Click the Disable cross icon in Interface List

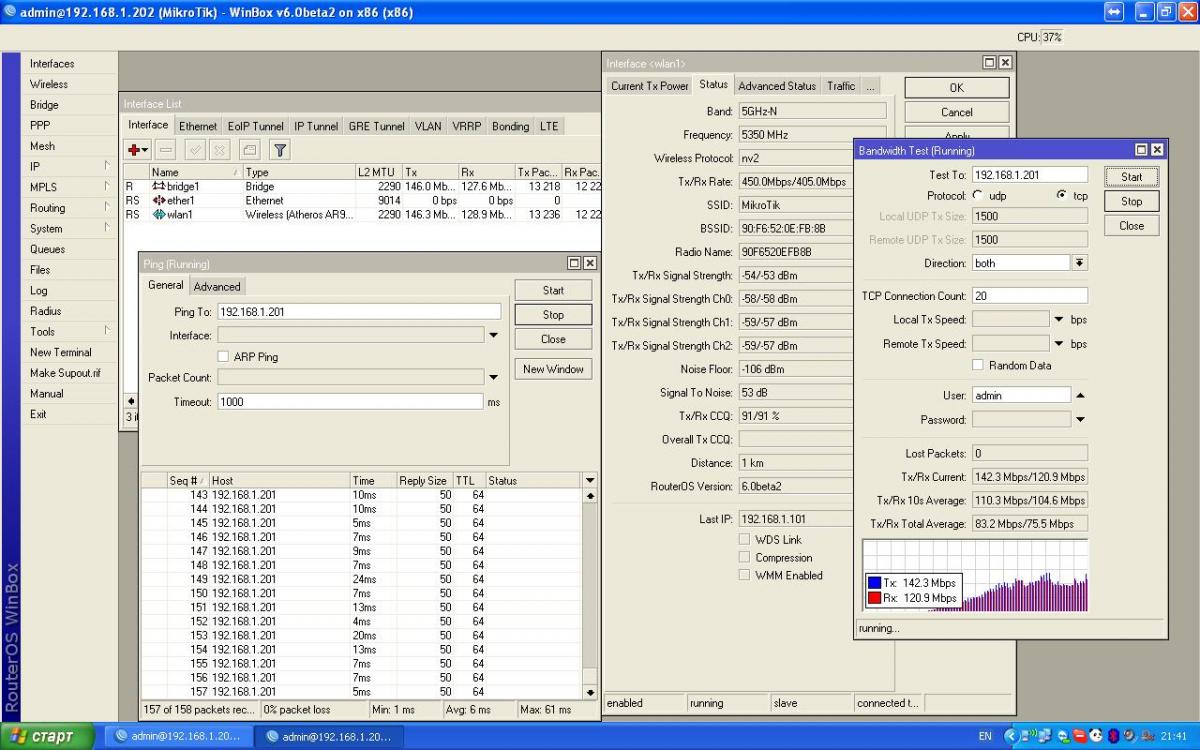click(219, 150)
